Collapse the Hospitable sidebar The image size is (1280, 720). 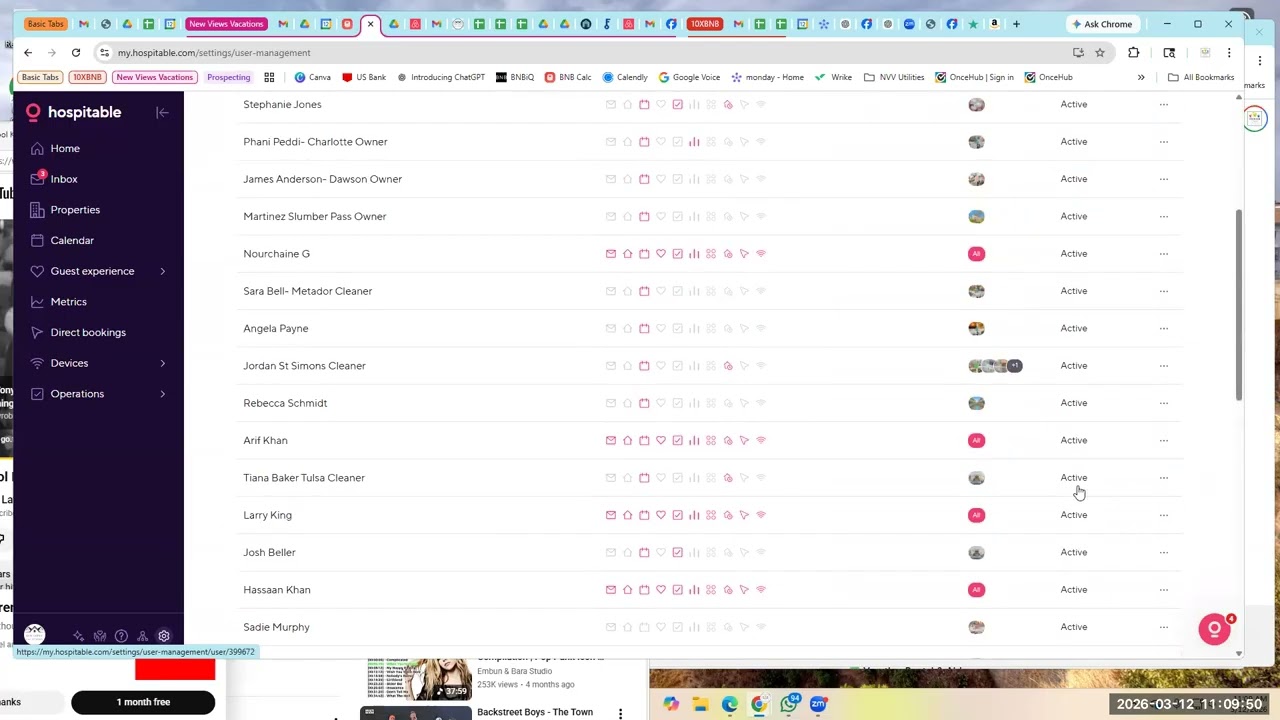pyautogui.click(x=162, y=113)
